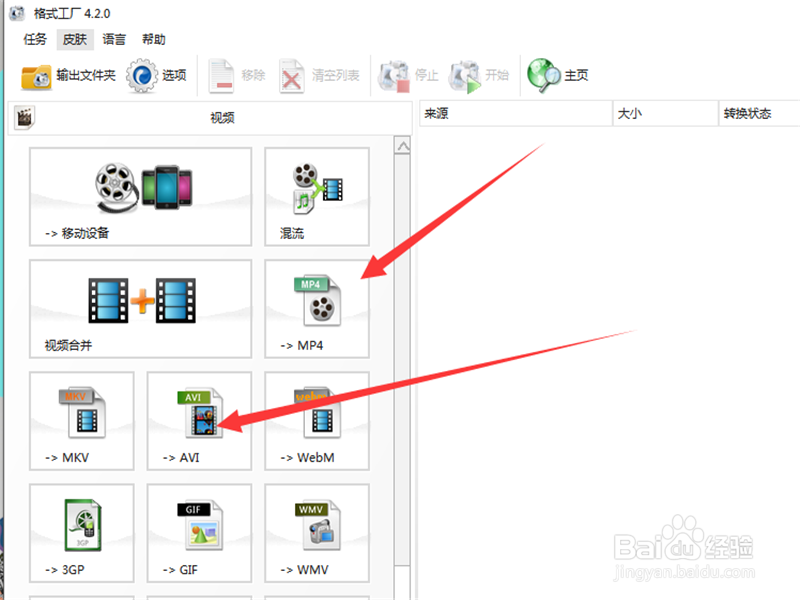
Task: Open 主页 homepage globe icon
Action: 543,76
